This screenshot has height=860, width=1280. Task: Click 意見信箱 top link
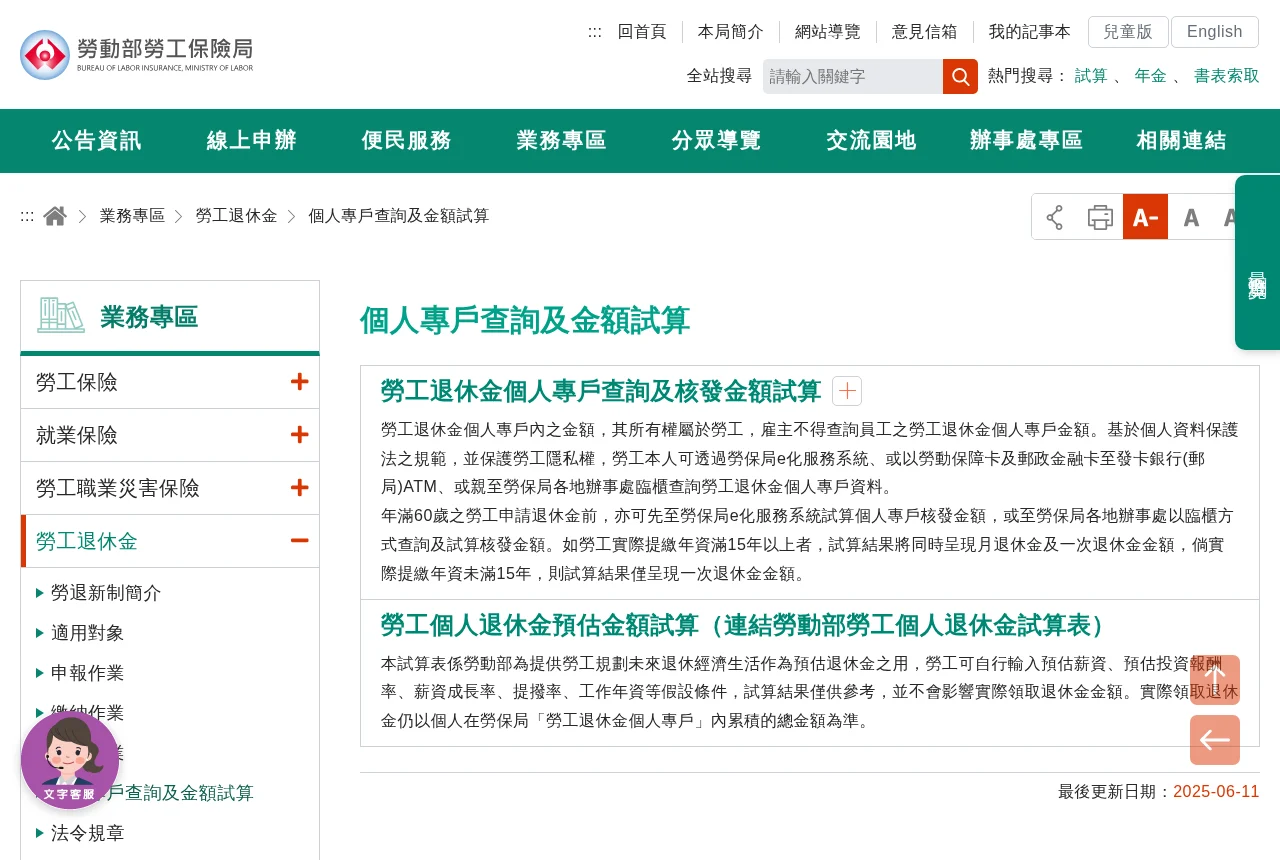pos(925,32)
